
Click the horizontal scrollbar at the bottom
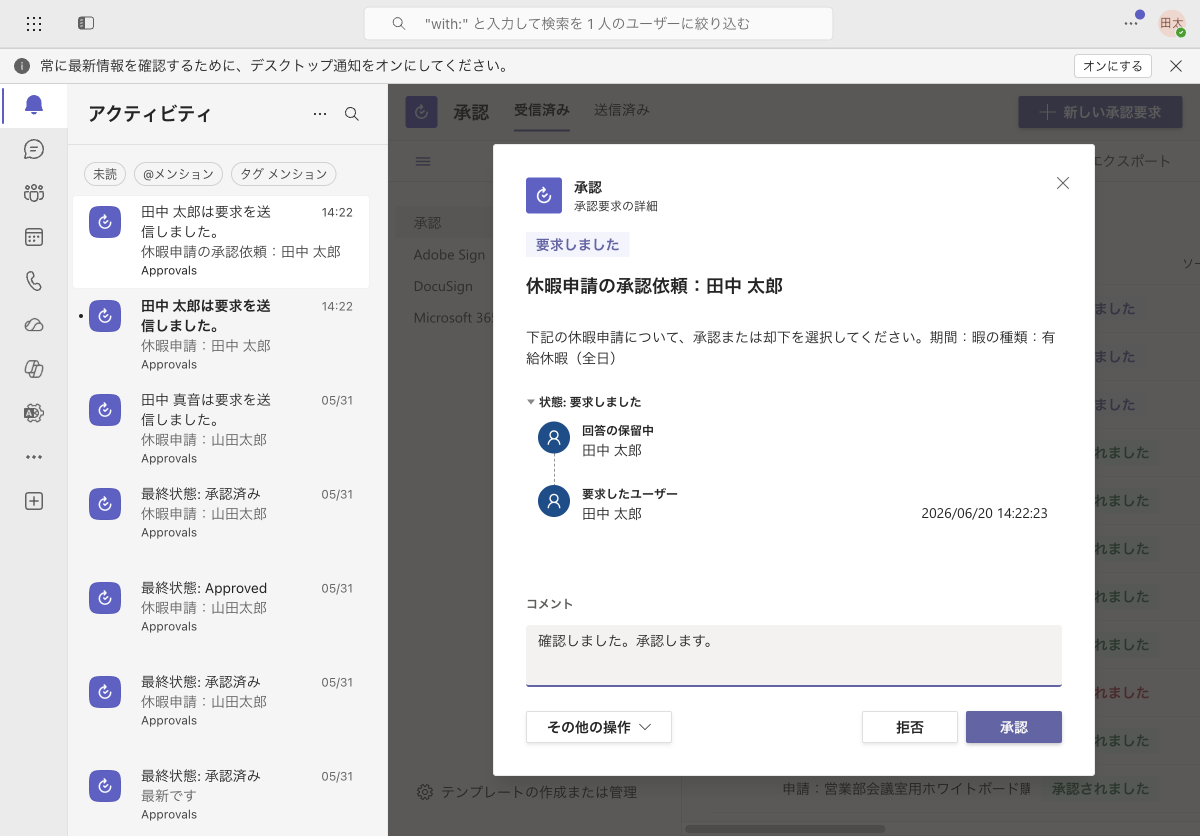coord(785,829)
